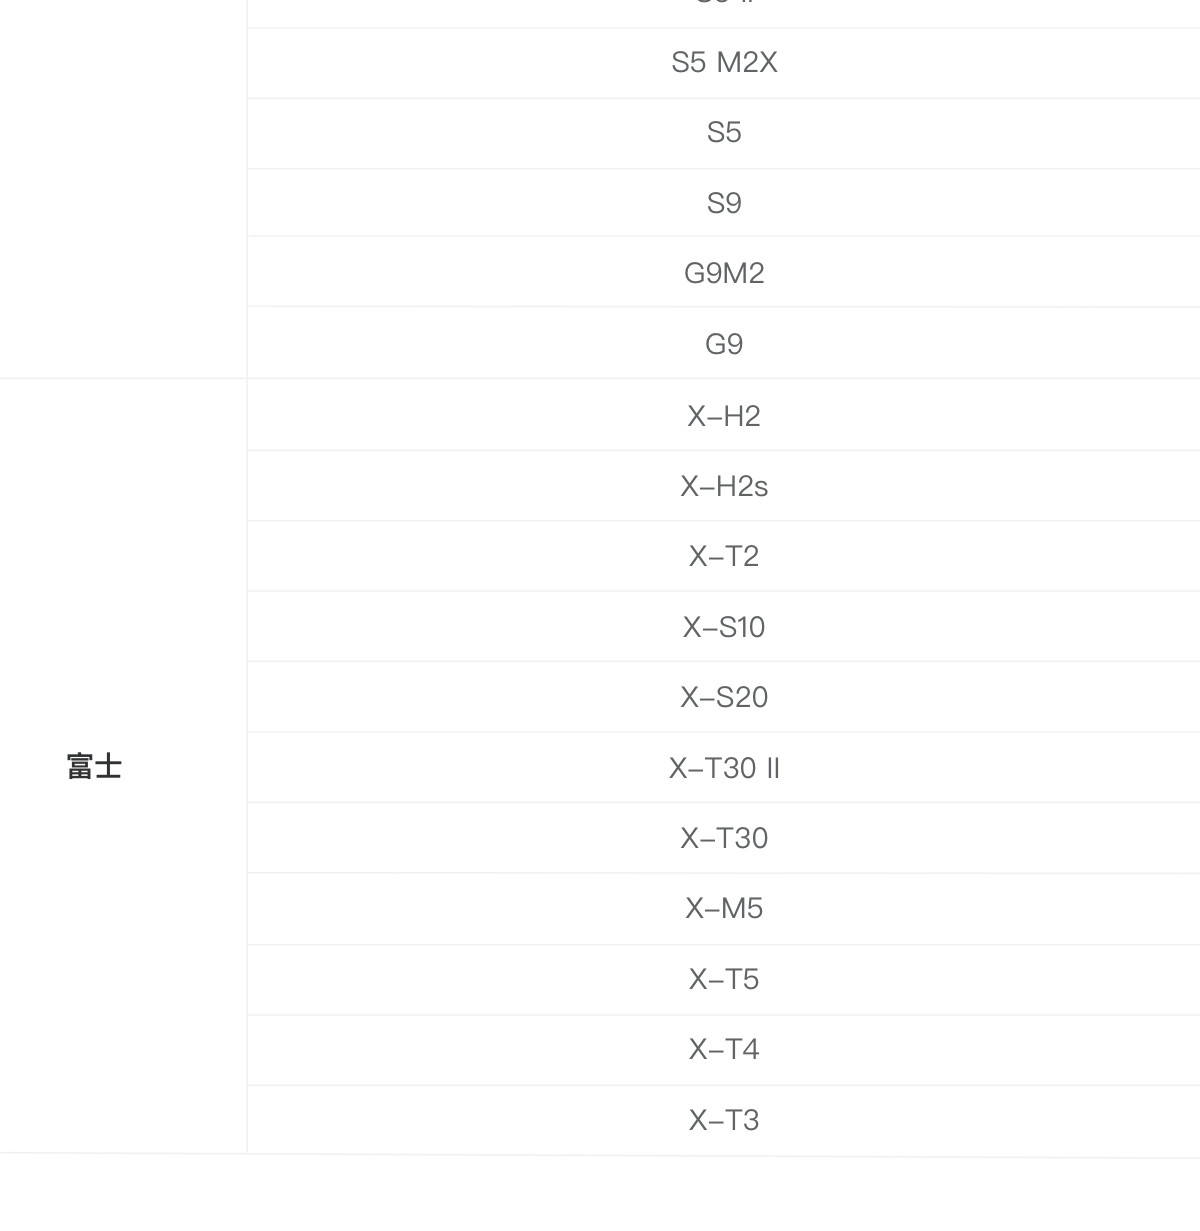Click the X-T30 II model

pyautogui.click(x=724, y=768)
